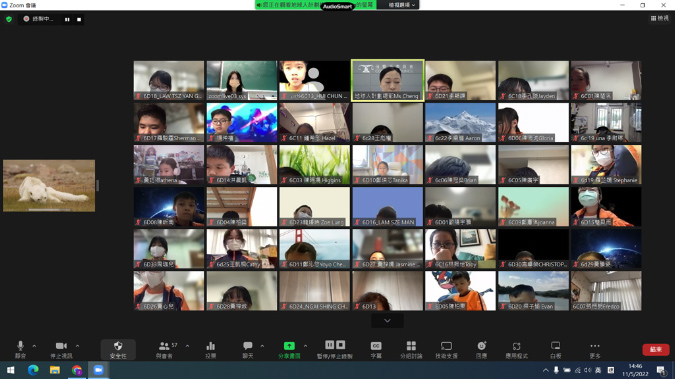Open the Polls bar chart icon

point(211,349)
